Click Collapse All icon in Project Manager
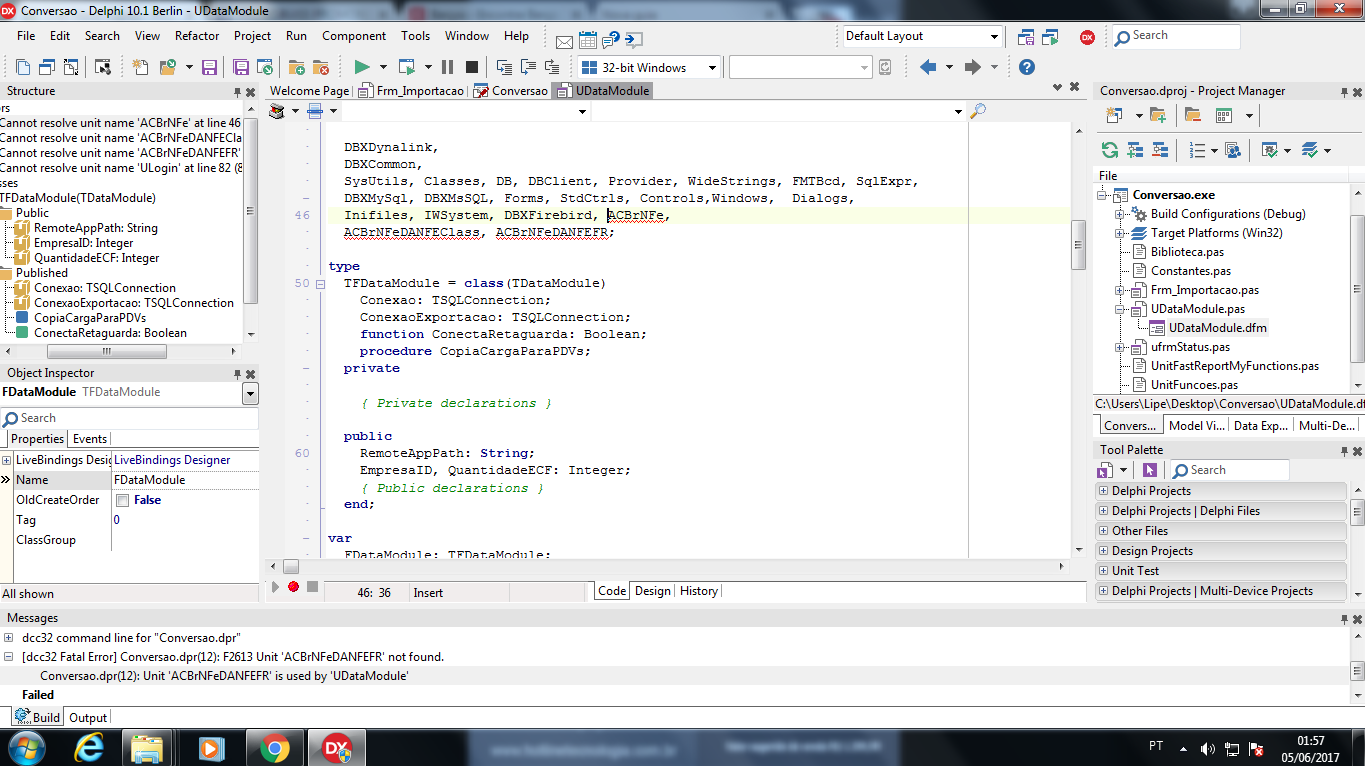The width and height of the screenshot is (1365, 766). 1160,150
